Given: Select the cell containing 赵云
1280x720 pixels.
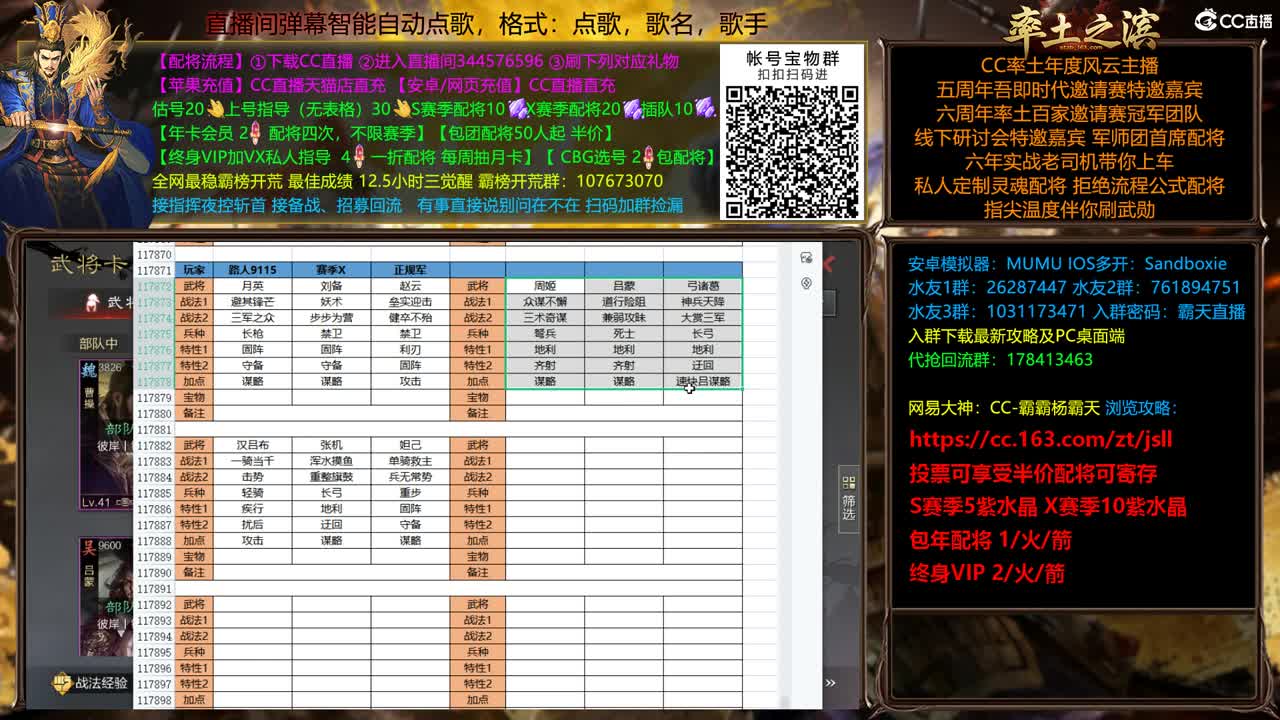Looking at the screenshot, I should 410,286.
